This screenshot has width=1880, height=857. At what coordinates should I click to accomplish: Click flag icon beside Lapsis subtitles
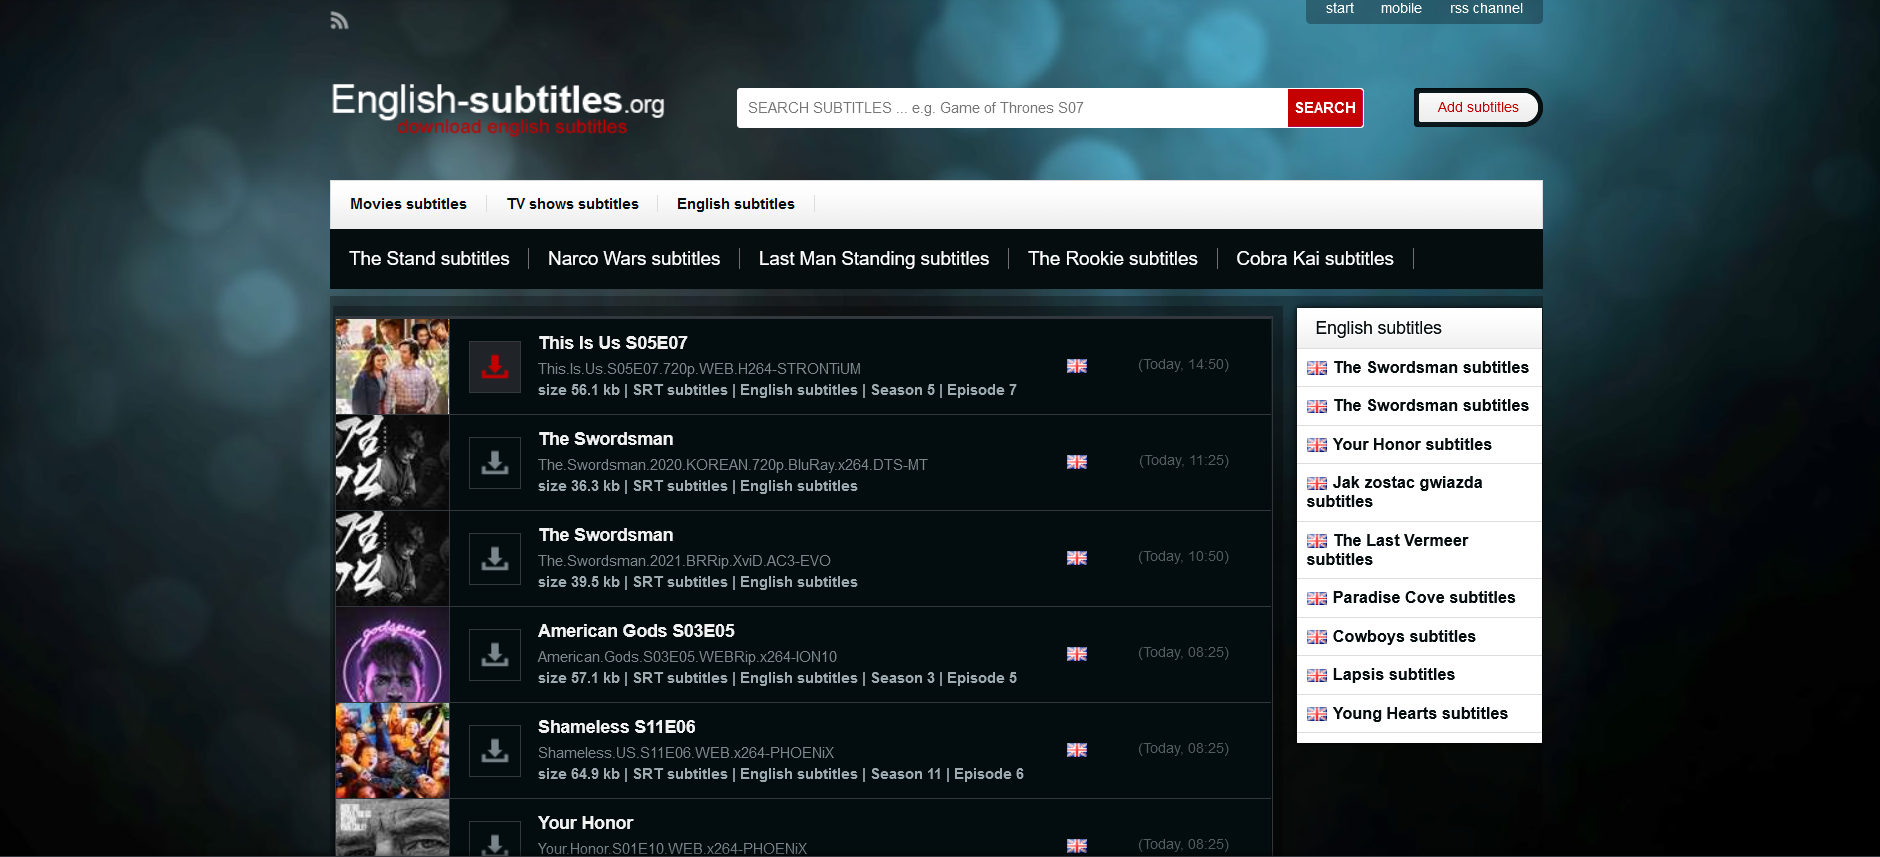(x=1317, y=675)
